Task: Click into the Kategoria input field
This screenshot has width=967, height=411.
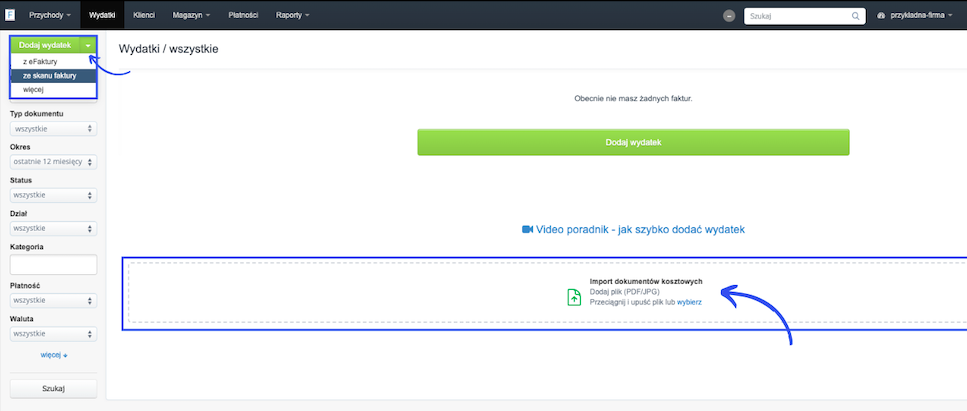Action: click(x=54, y=265)
